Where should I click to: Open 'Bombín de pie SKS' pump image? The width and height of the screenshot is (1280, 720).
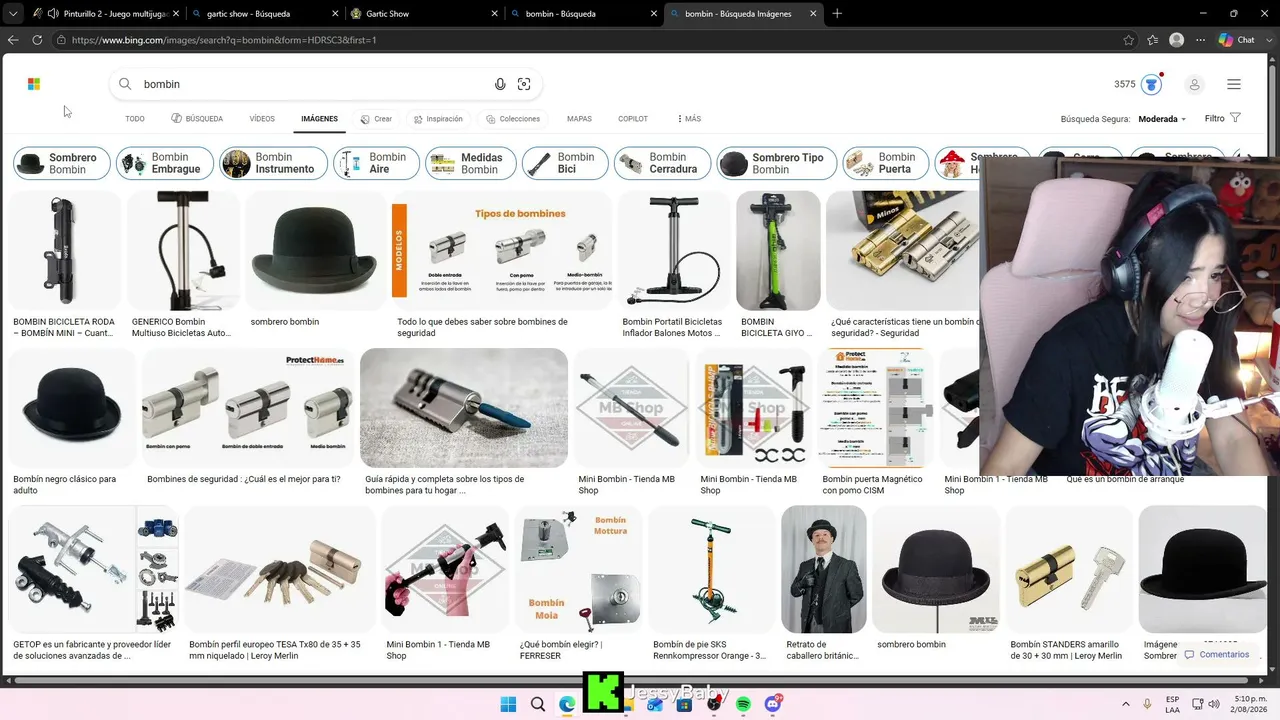(711, 569)
